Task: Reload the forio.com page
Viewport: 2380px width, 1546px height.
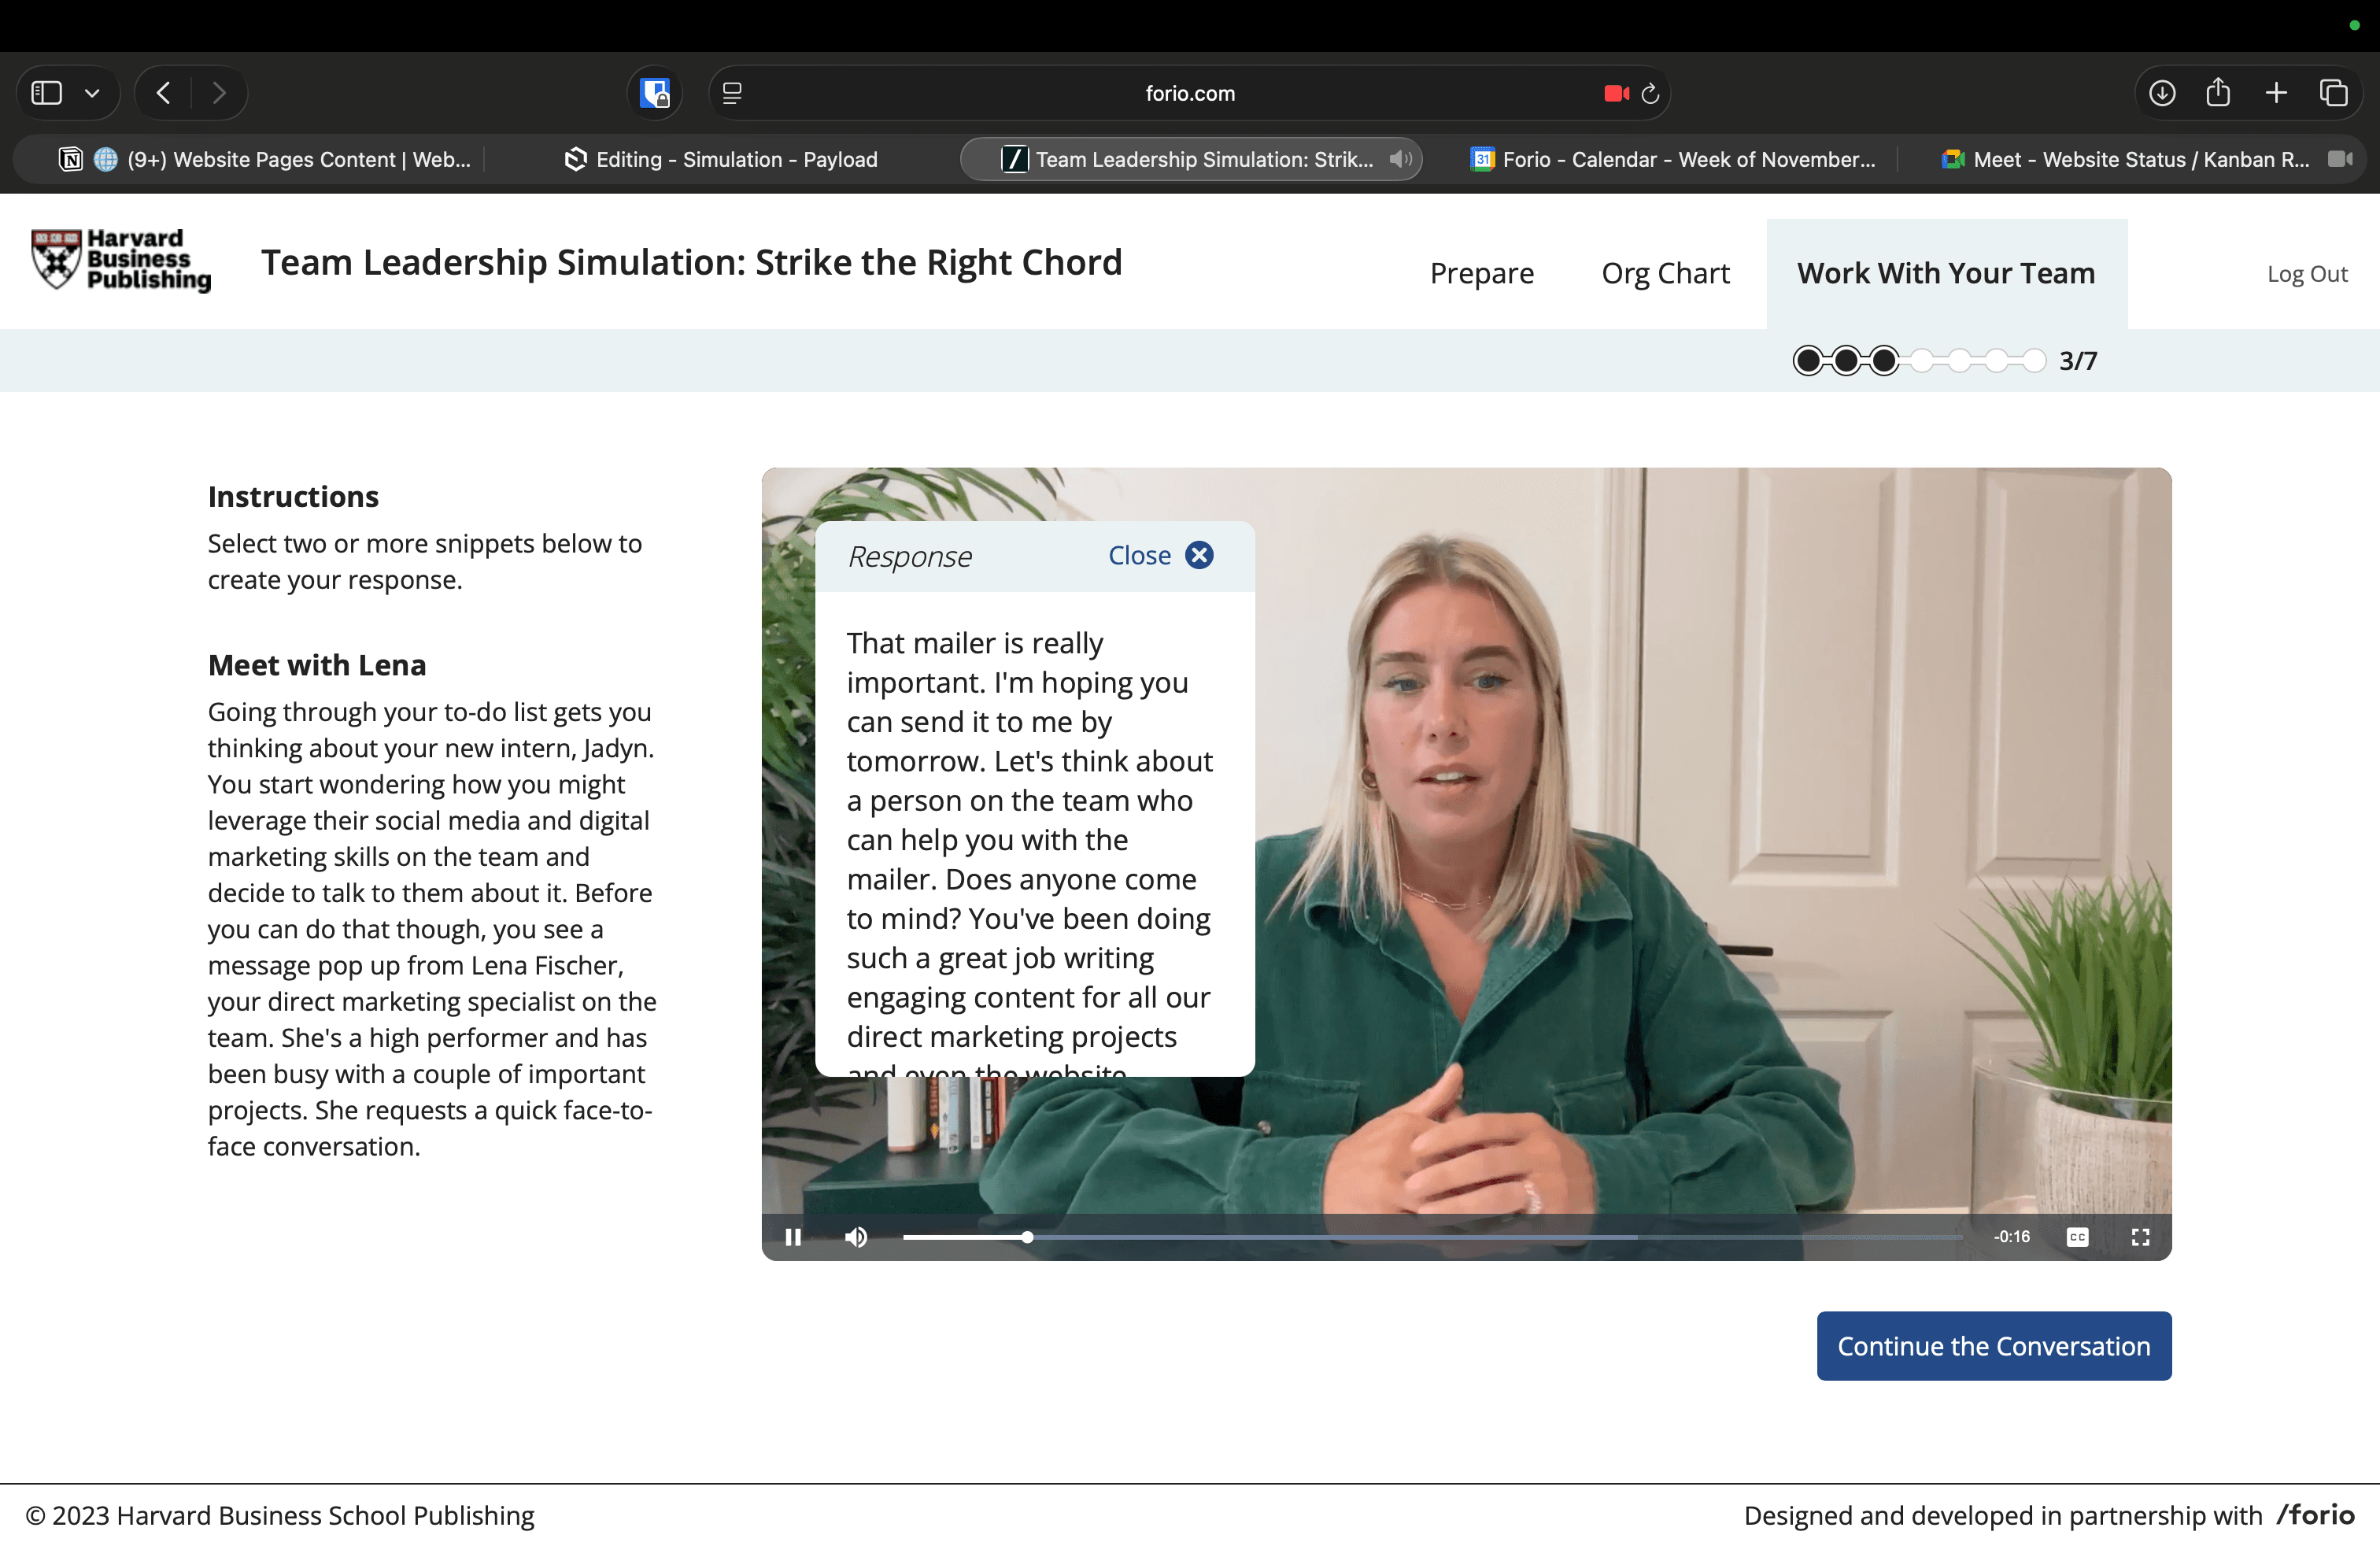Action: click(x=1651, y=93)
